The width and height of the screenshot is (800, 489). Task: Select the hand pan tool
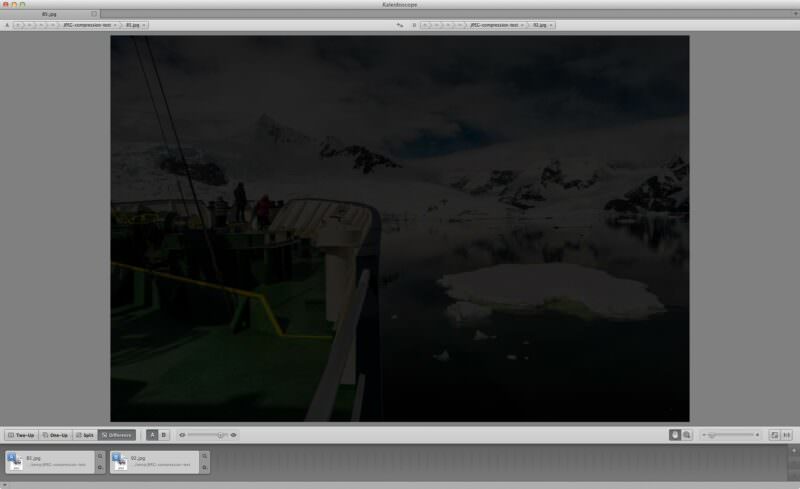[674, 435]
